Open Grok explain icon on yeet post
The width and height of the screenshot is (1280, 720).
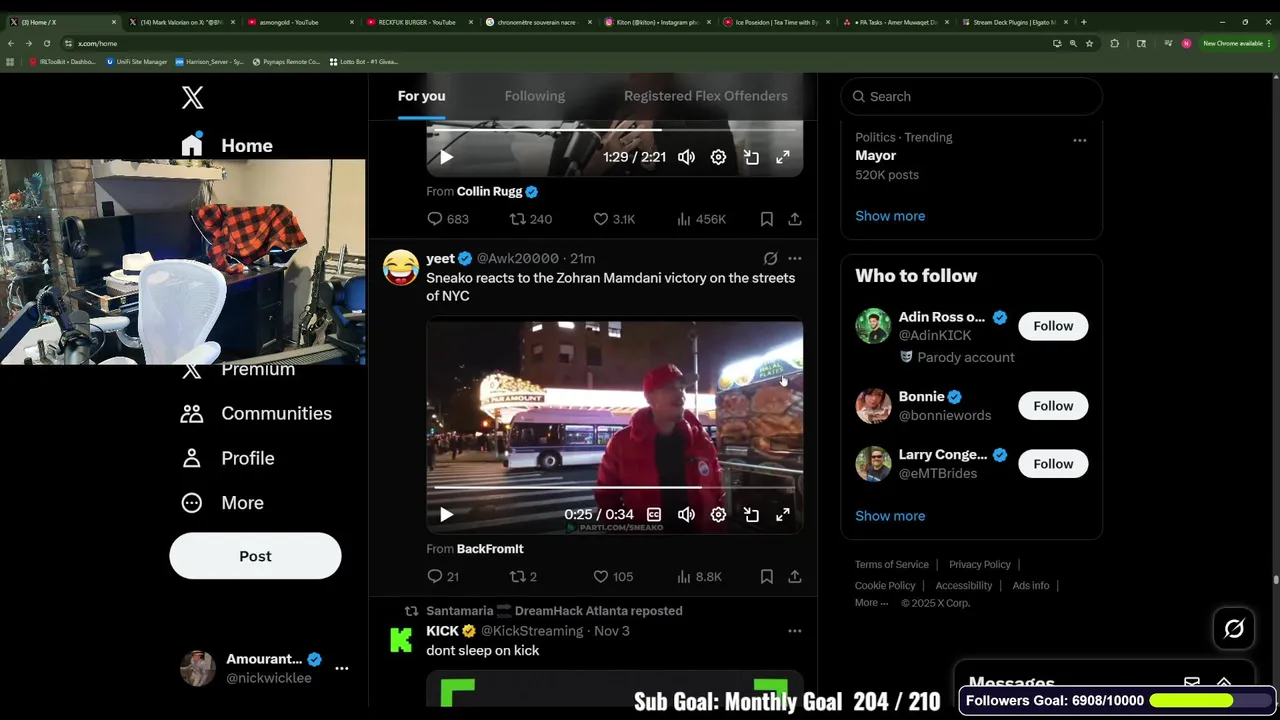pos(770,259)
